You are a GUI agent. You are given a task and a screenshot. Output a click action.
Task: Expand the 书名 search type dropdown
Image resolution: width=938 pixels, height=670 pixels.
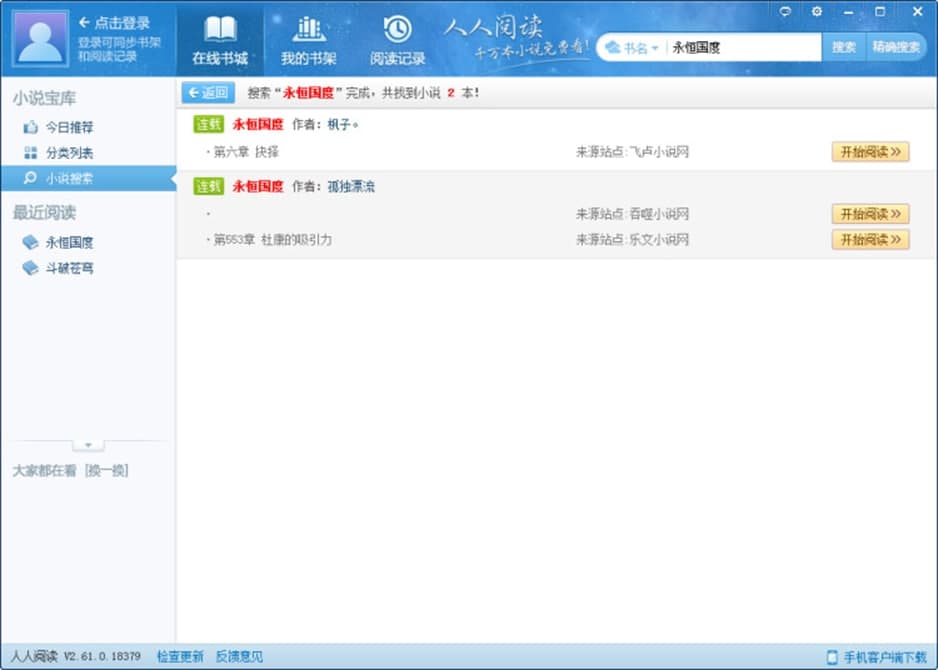632,48
